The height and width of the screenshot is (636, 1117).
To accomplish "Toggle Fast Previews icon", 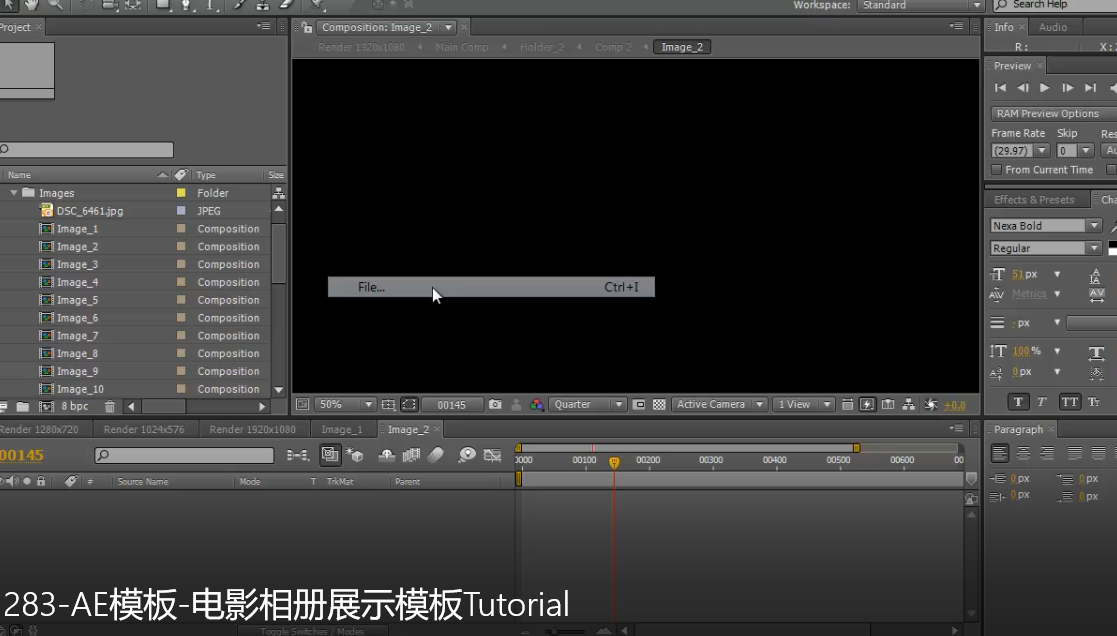I will coord(867,405).
